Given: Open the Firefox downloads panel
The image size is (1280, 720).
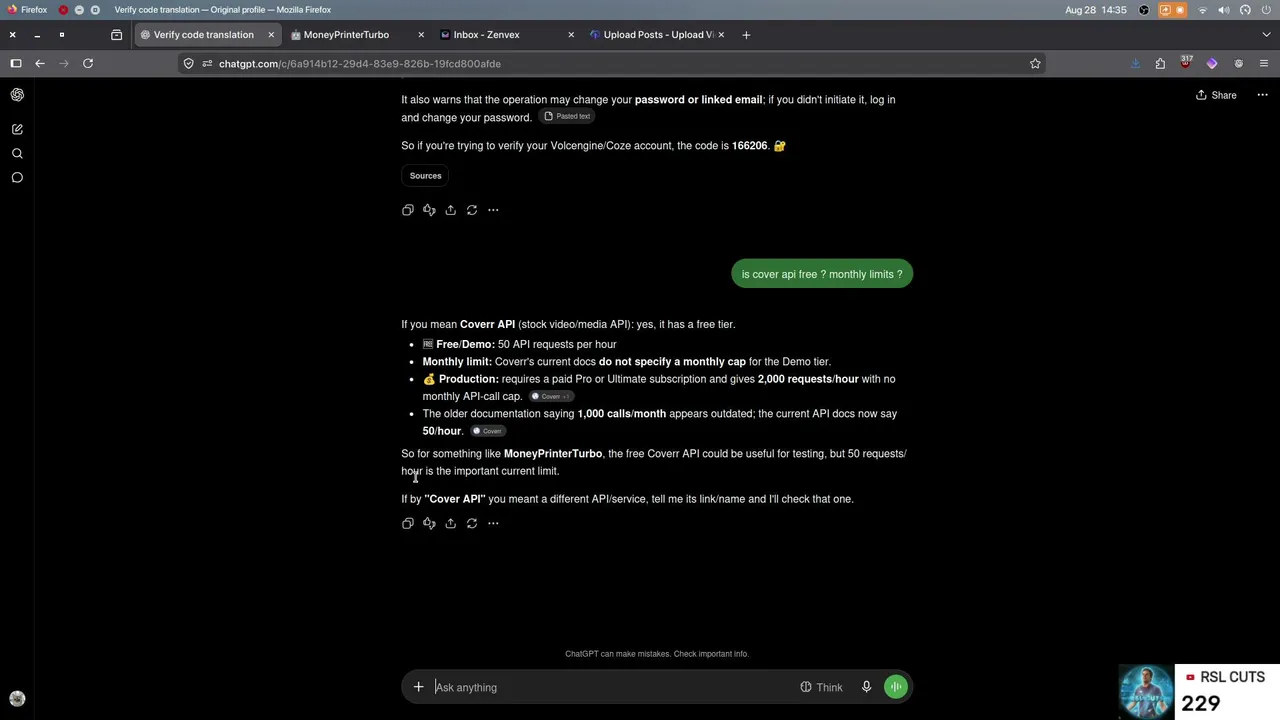Looking at the screenshot, I should pyautogui.click(x=1135, y=64).
